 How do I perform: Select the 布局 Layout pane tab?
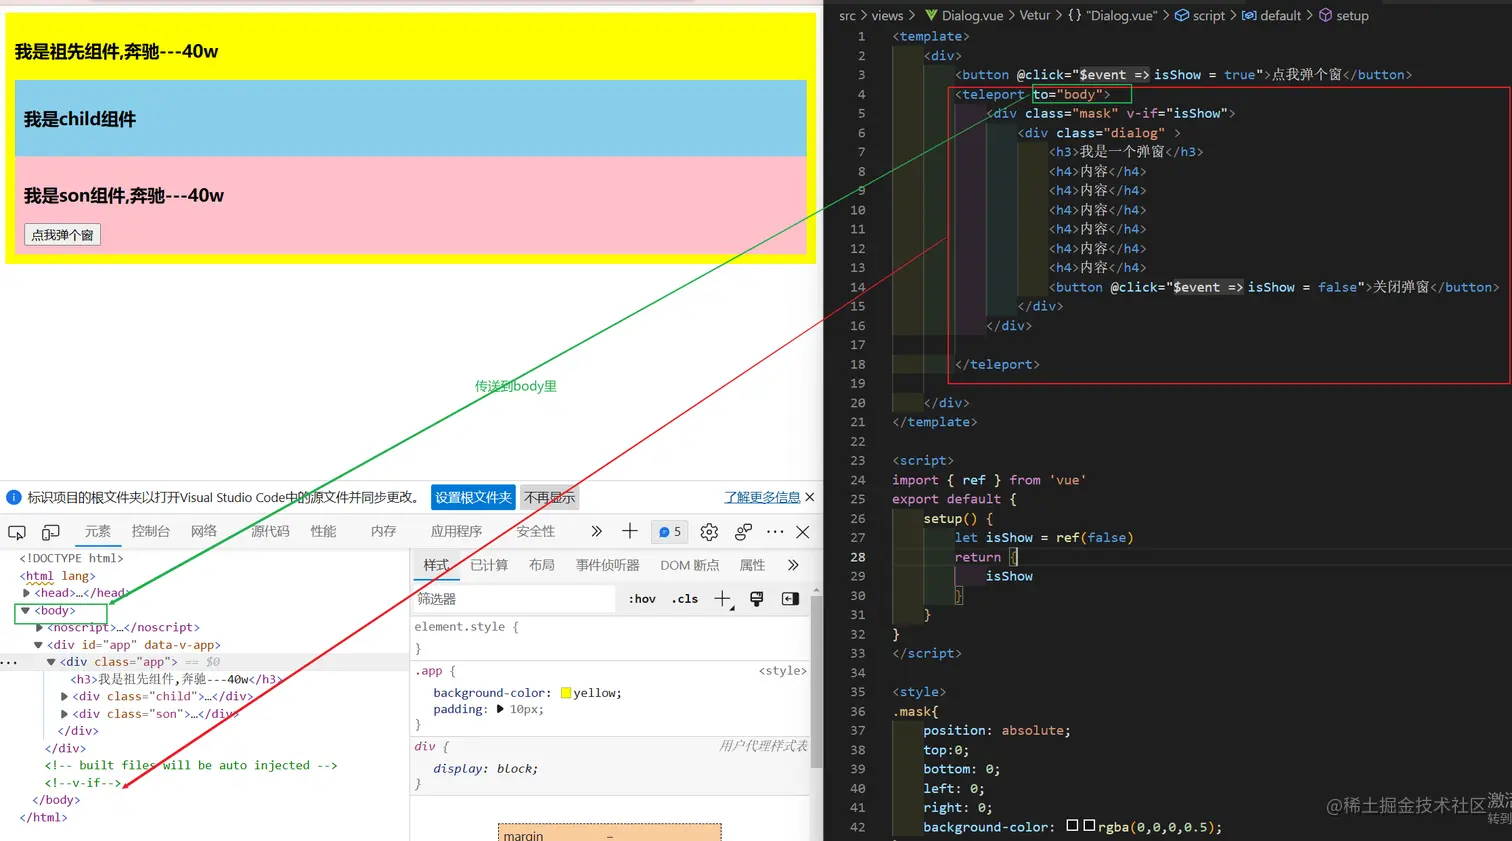(x=542, y=565)
